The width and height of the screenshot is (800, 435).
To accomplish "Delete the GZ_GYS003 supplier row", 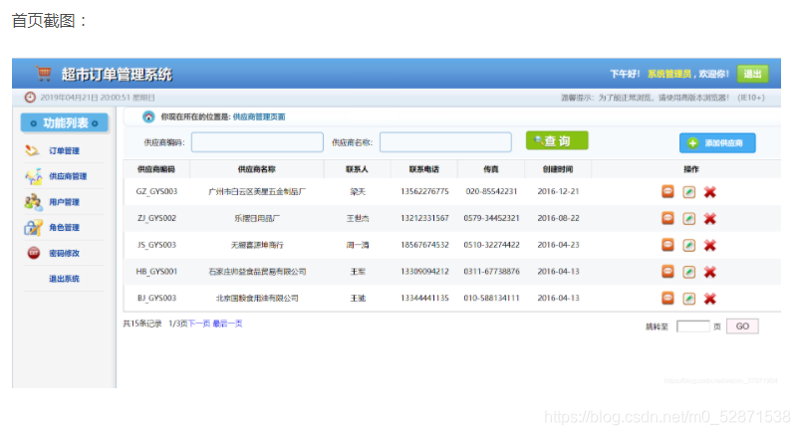I will (710, 192).
